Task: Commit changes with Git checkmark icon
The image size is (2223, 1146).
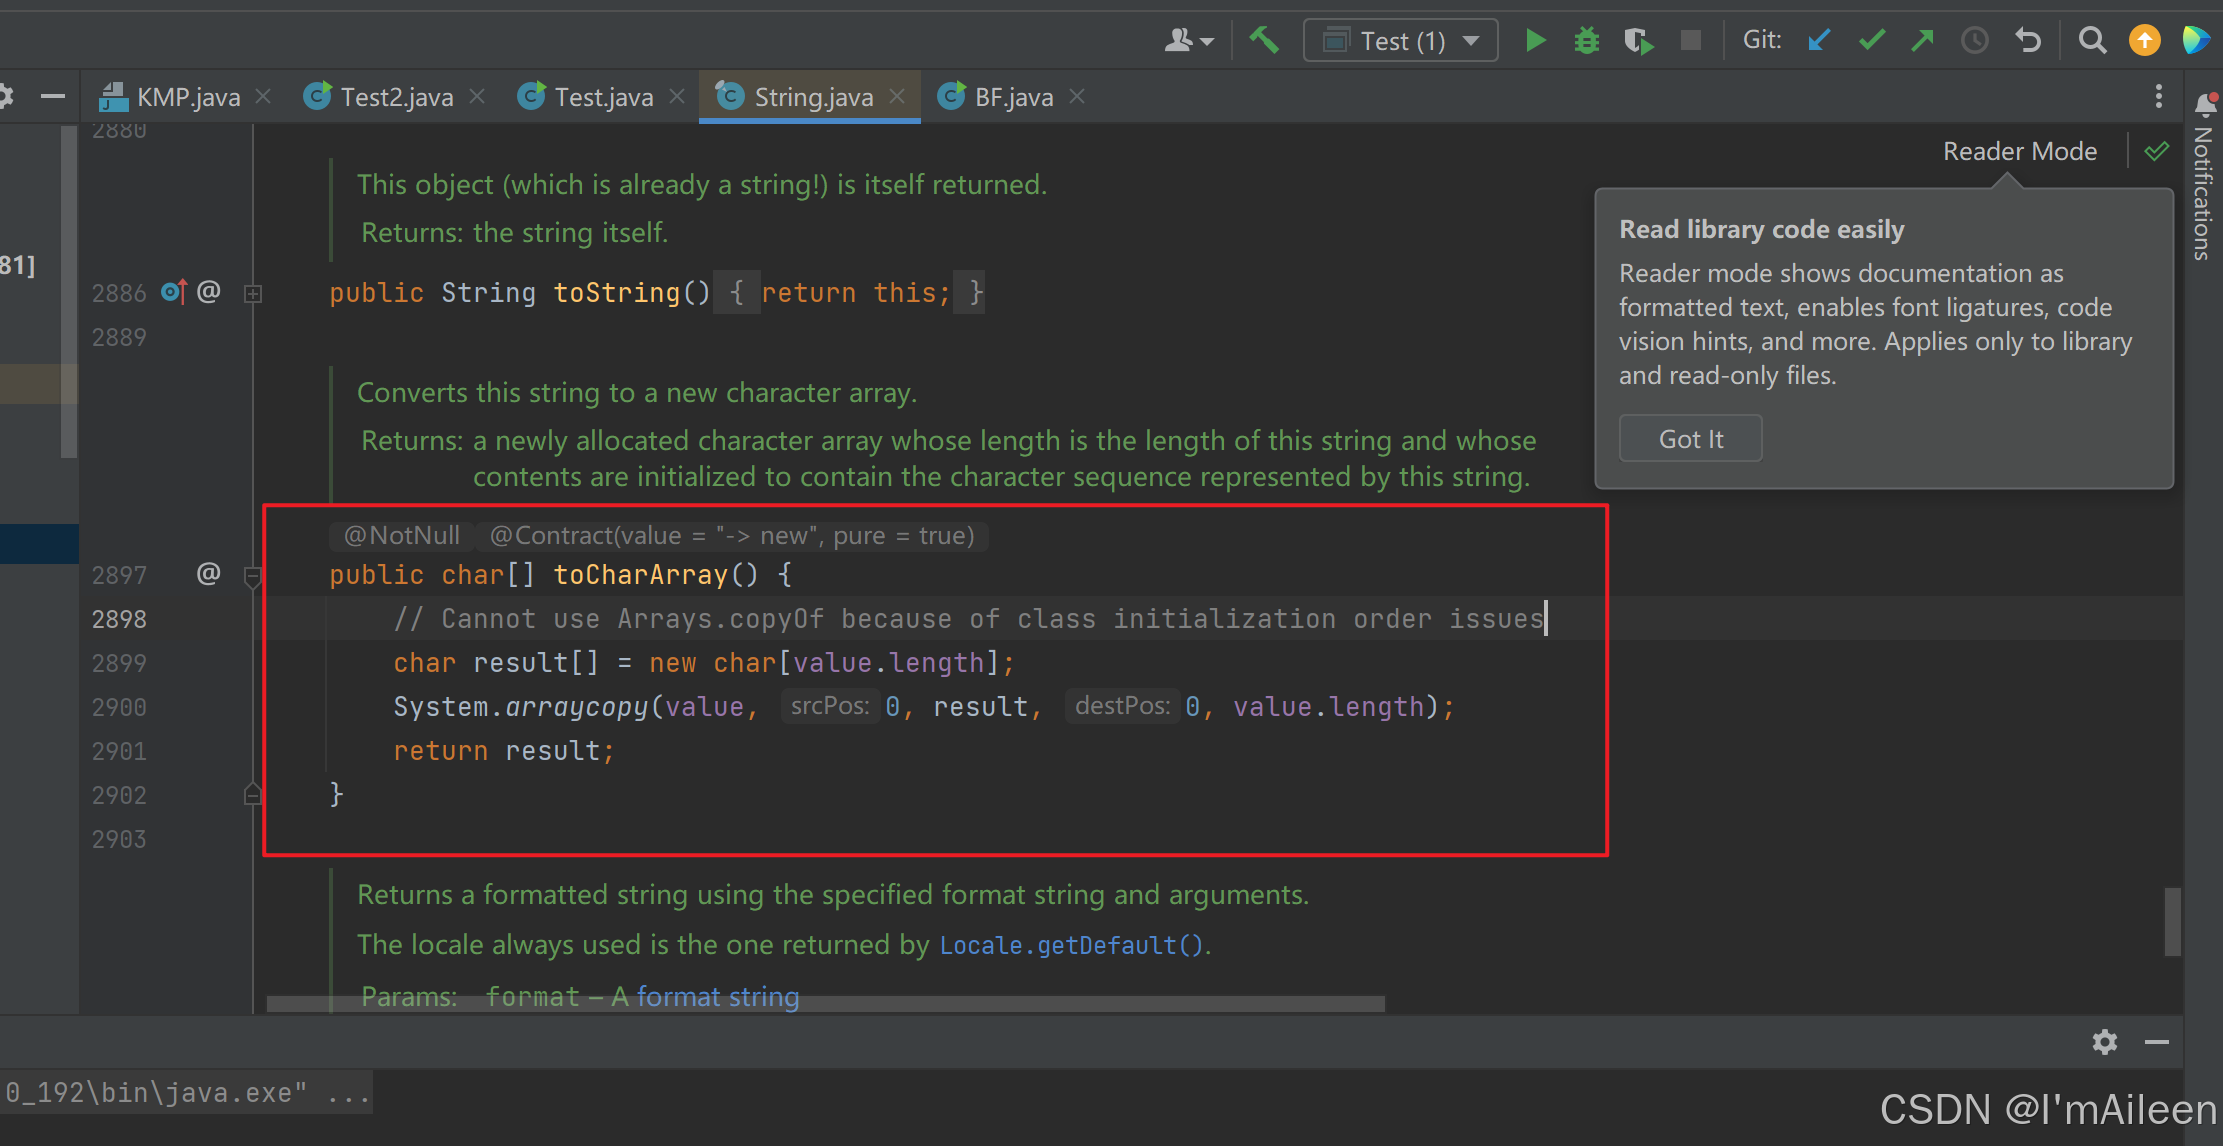Action: click(x=1871, y=40)
